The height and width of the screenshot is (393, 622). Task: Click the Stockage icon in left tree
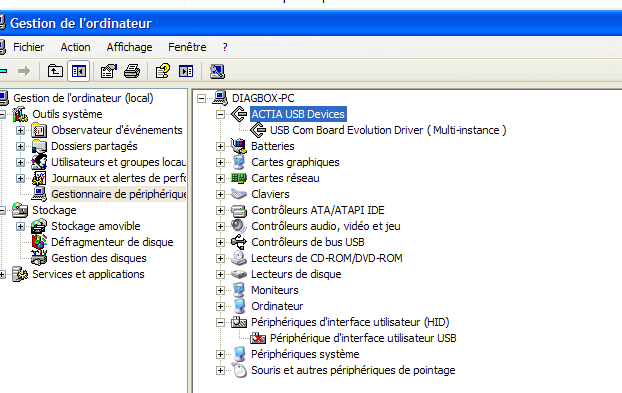pyautogui.click(x=20, y=210)
